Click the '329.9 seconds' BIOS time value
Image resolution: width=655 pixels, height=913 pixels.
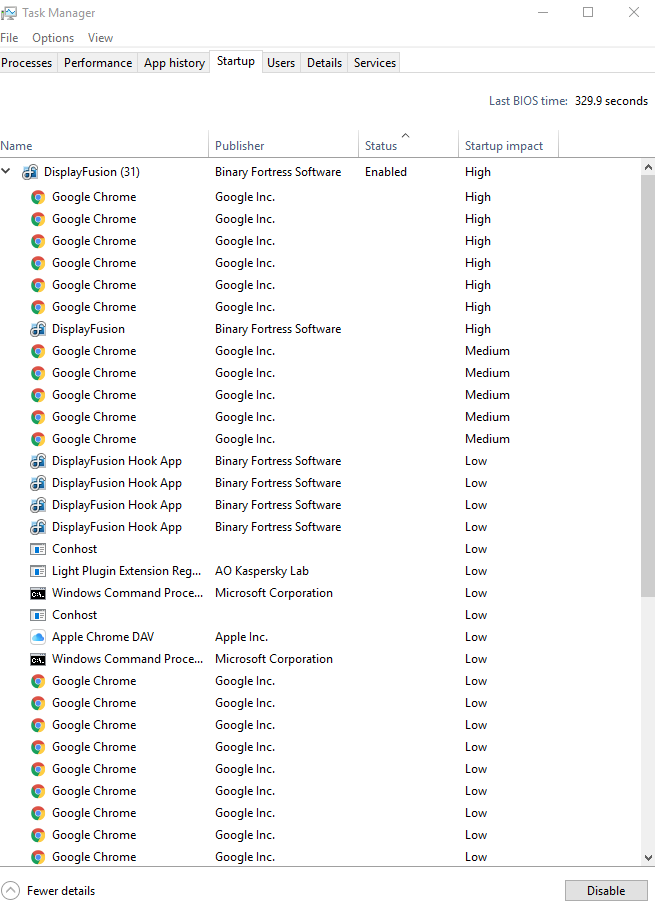coord(611,101)
